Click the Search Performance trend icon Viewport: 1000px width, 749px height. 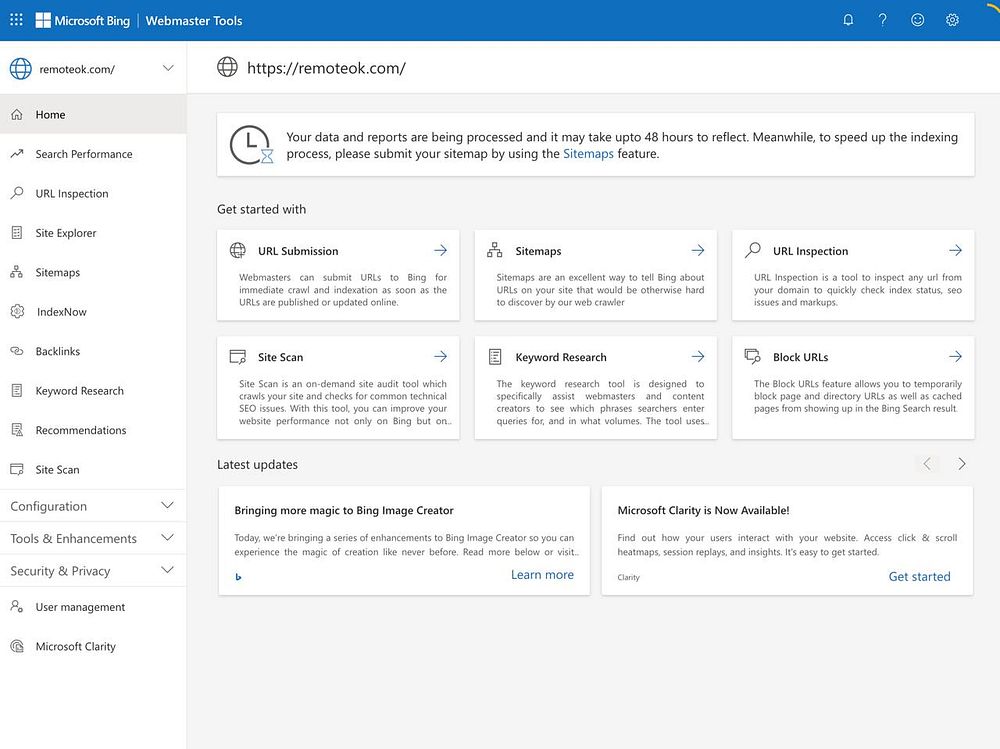pos(17,154)
